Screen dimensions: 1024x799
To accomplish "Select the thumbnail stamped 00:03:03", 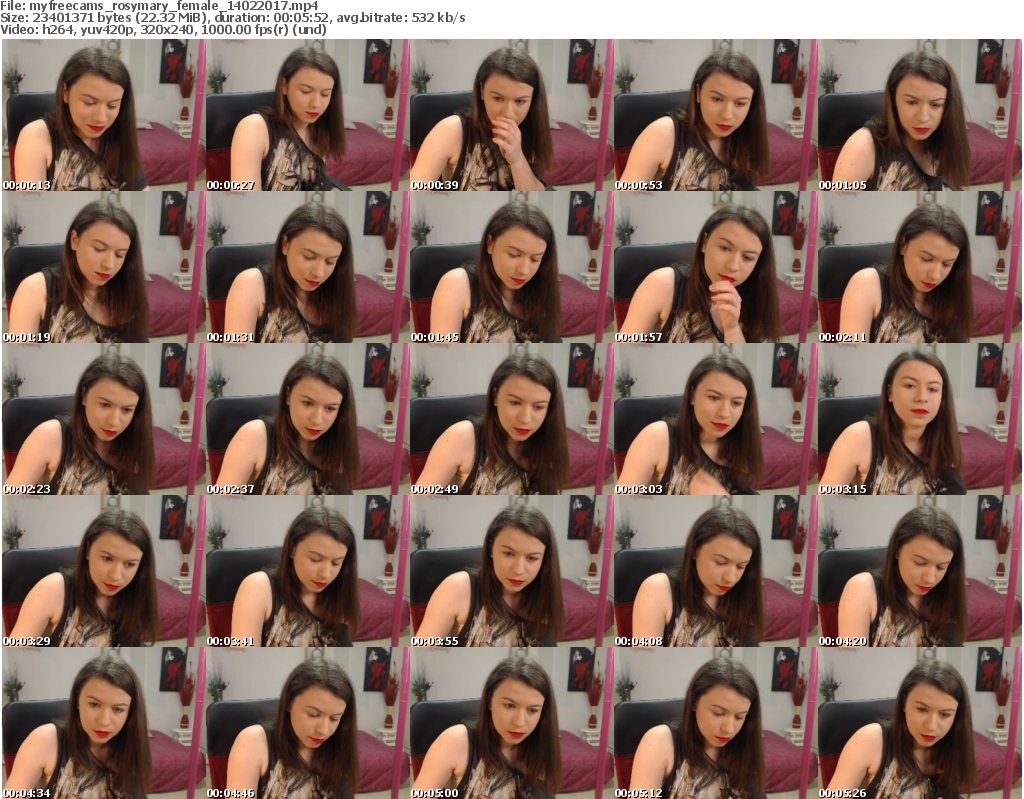I will point(715,419).
